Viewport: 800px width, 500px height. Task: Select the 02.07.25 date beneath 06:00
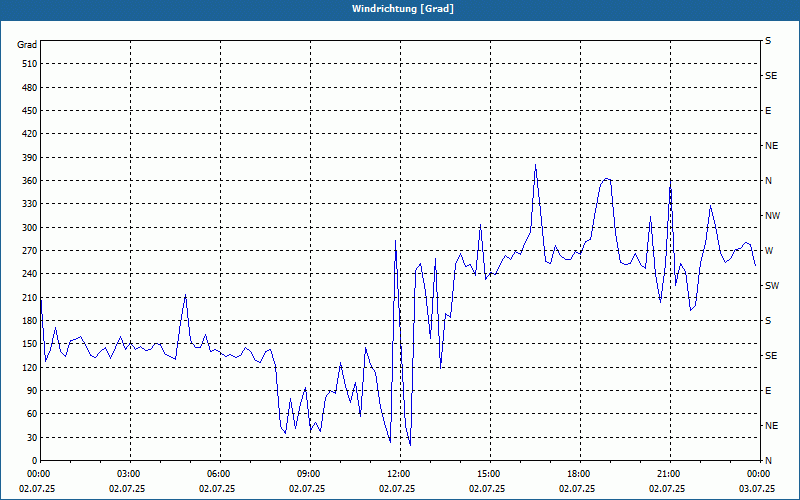pos(217,488)
